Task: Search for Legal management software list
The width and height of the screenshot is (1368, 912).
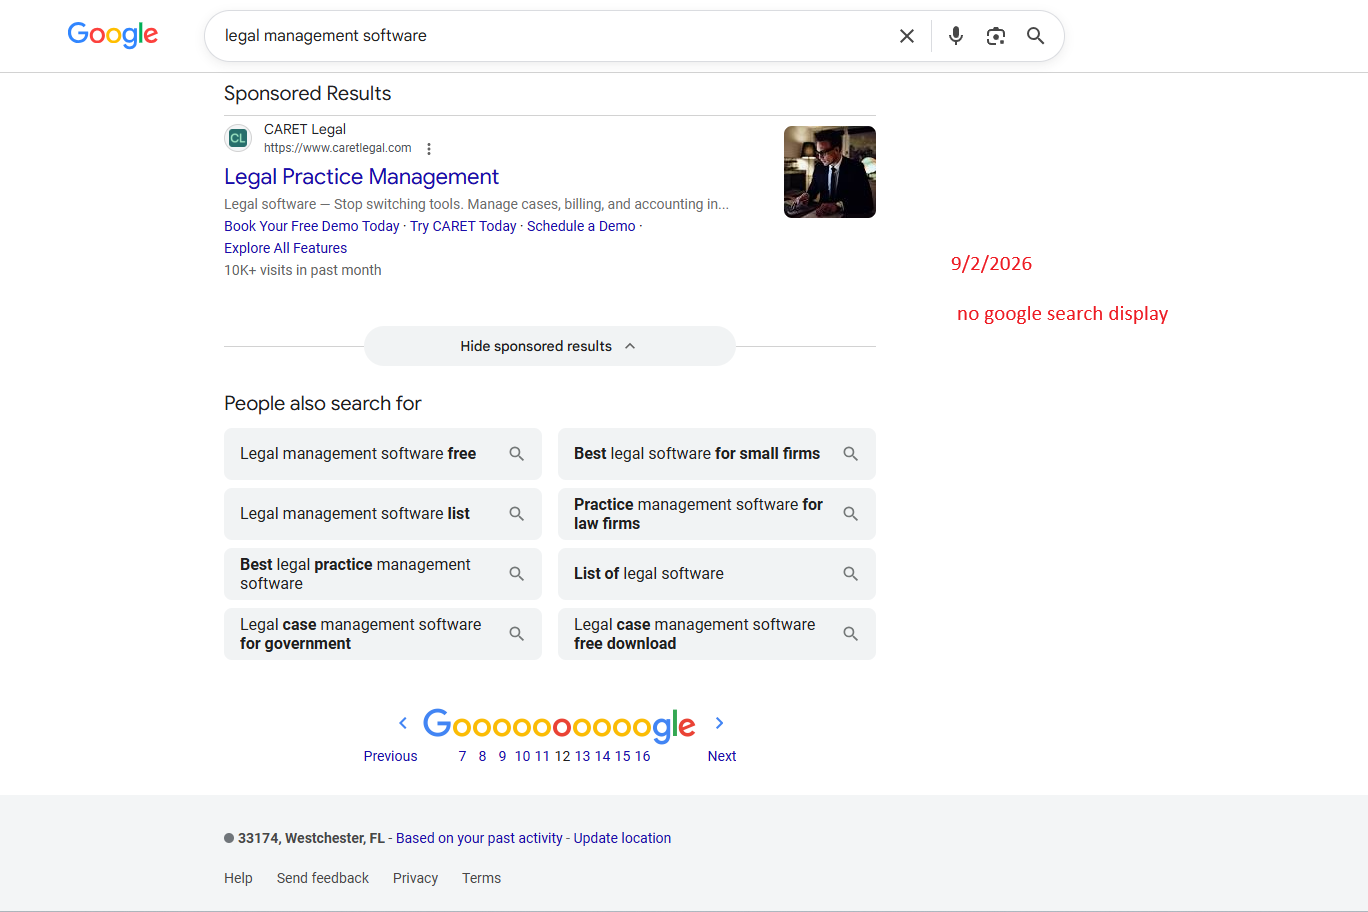Action: (x=383, y=514)
